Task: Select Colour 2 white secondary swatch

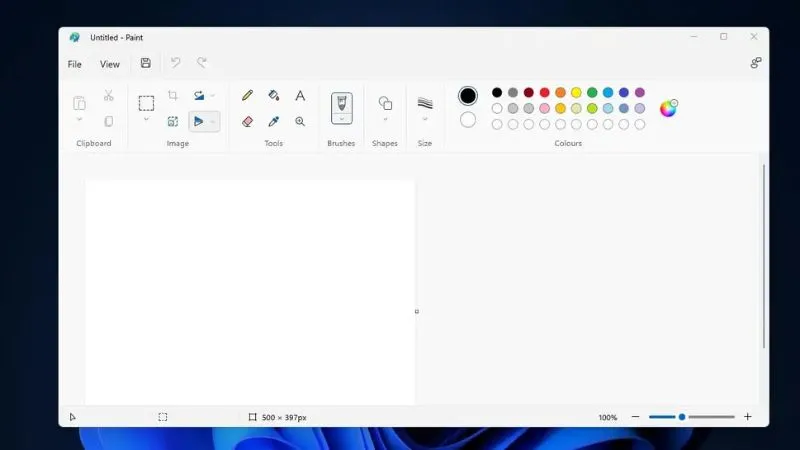Action: 468,120
